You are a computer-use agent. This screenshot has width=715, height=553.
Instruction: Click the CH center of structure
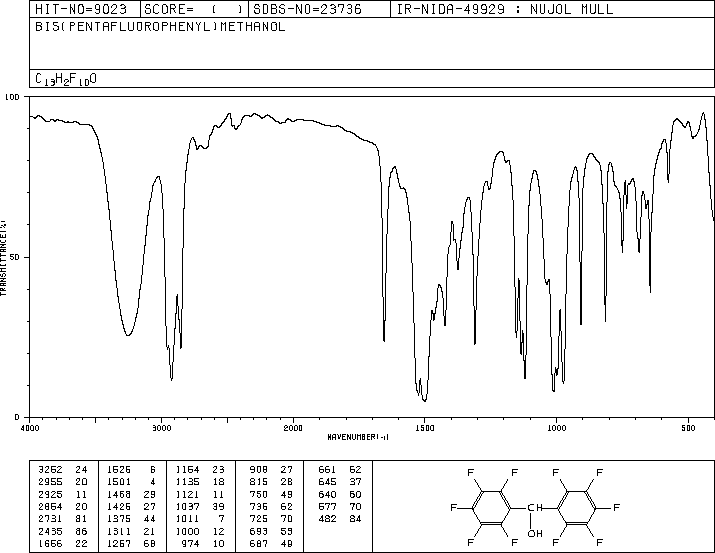(535, 507)
